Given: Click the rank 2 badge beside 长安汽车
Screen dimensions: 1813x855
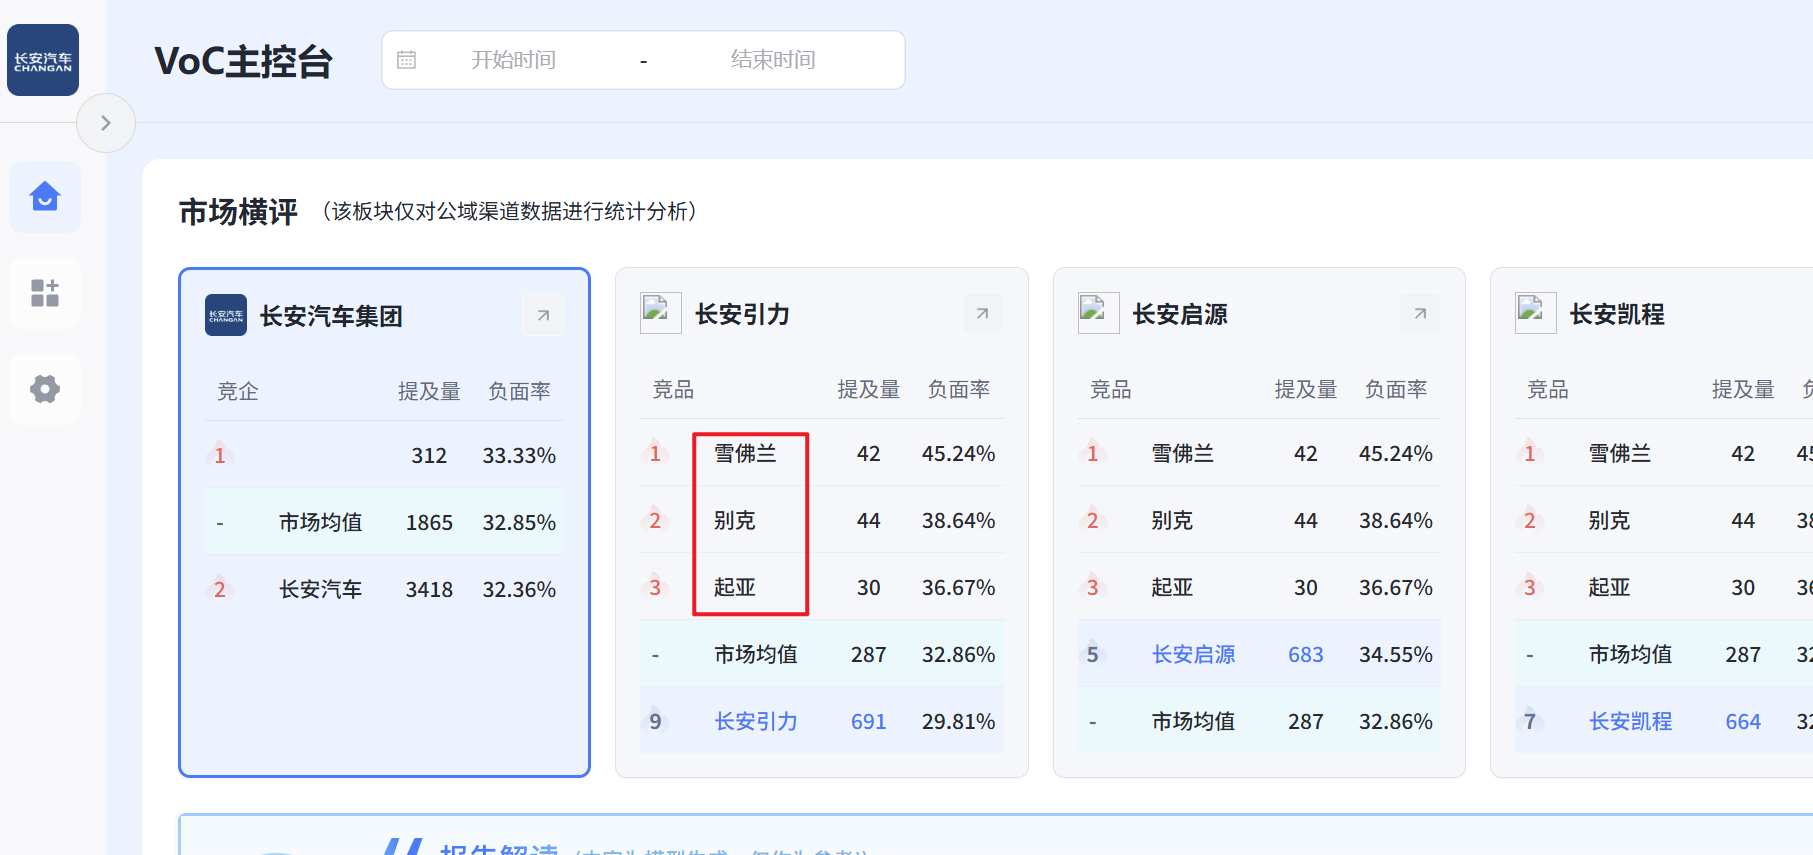Looking at the screenshot, I should click(220, 589).
